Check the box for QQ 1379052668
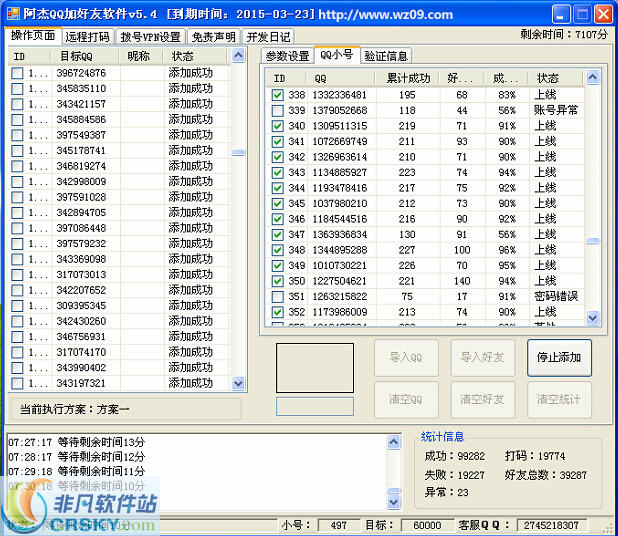 click(x=277, y=110)
